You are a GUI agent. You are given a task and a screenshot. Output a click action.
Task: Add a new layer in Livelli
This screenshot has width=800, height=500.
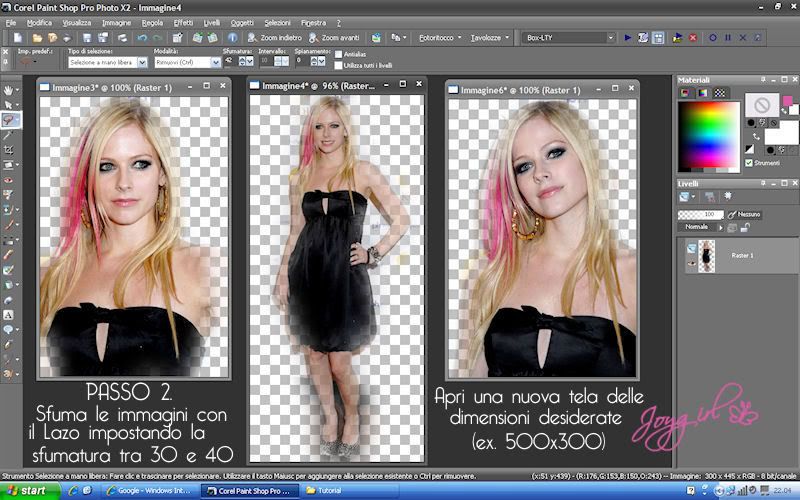tap(684, 196)
